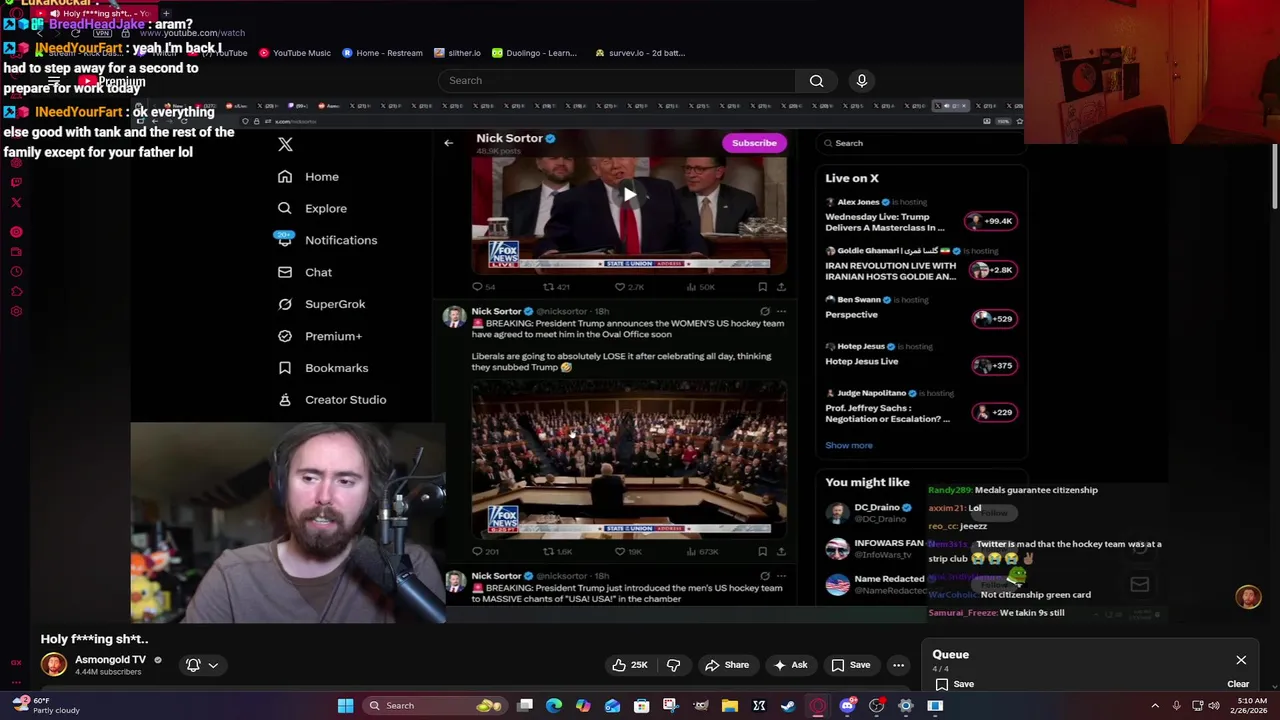Screen dimensions: 1280x720
Task: Open the survev.io bookmark
Action: pos(640,53)
